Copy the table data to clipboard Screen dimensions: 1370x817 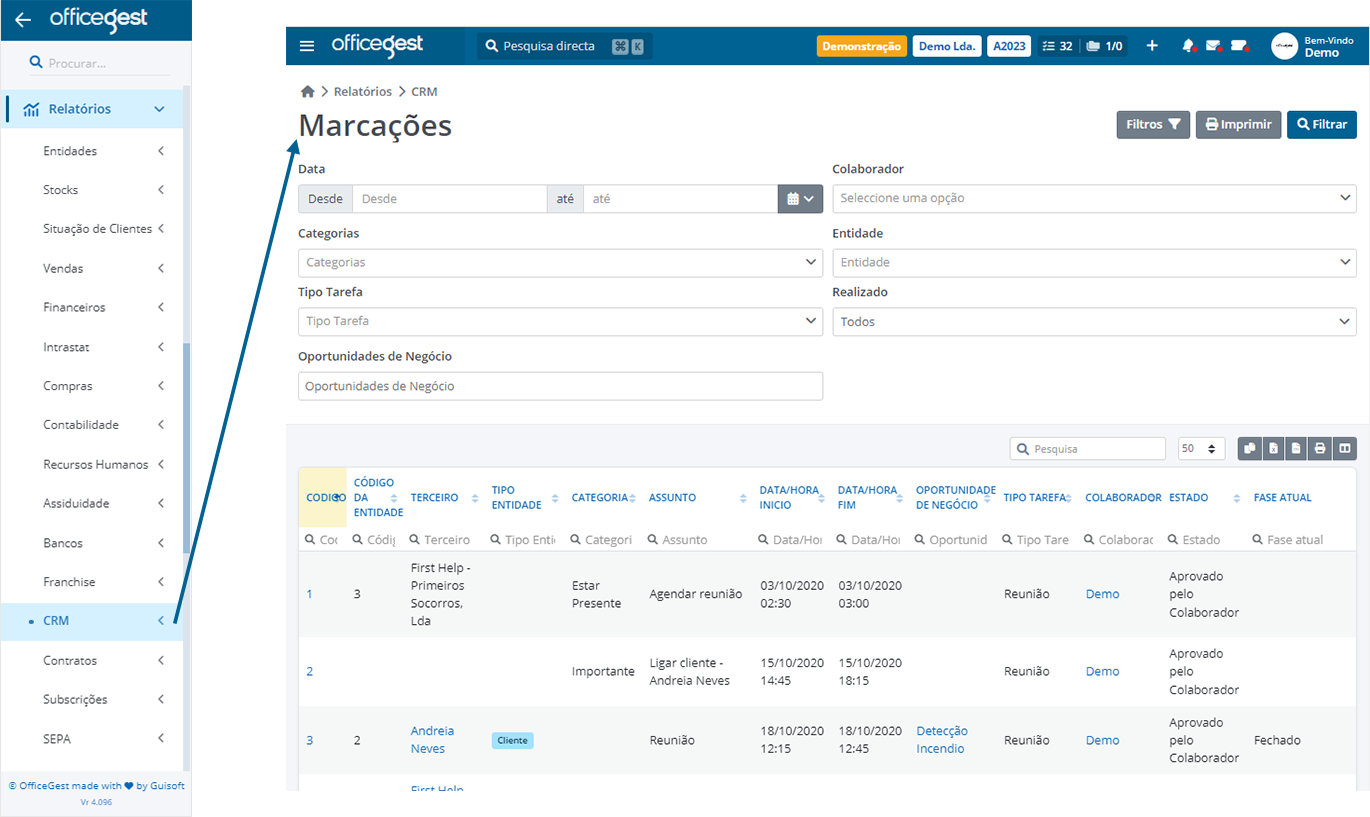click(x=1249, y=448)
